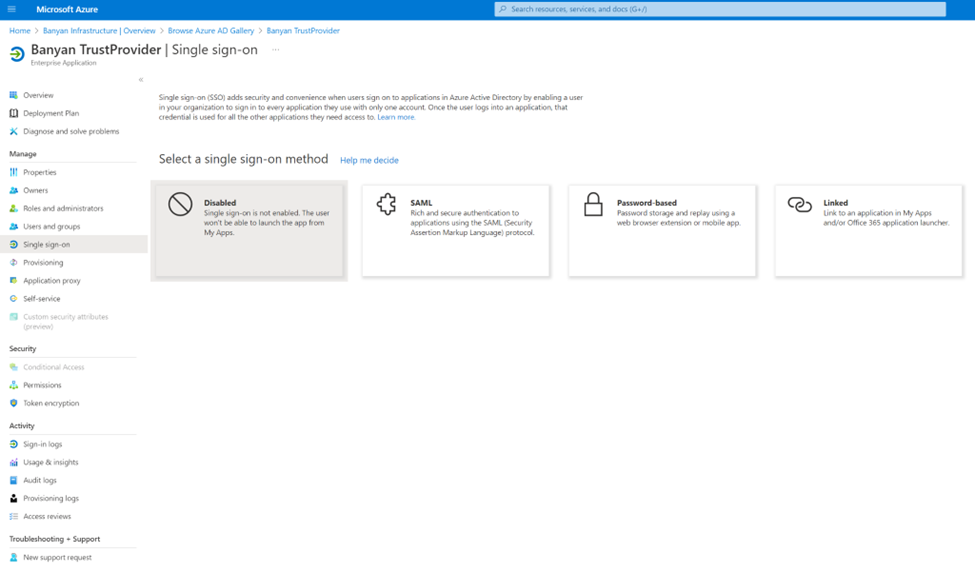Viewport: 975px width, 573px height.
Task: Click the Banyan TrustProvider app logo icon
Action: coord(17,55)
